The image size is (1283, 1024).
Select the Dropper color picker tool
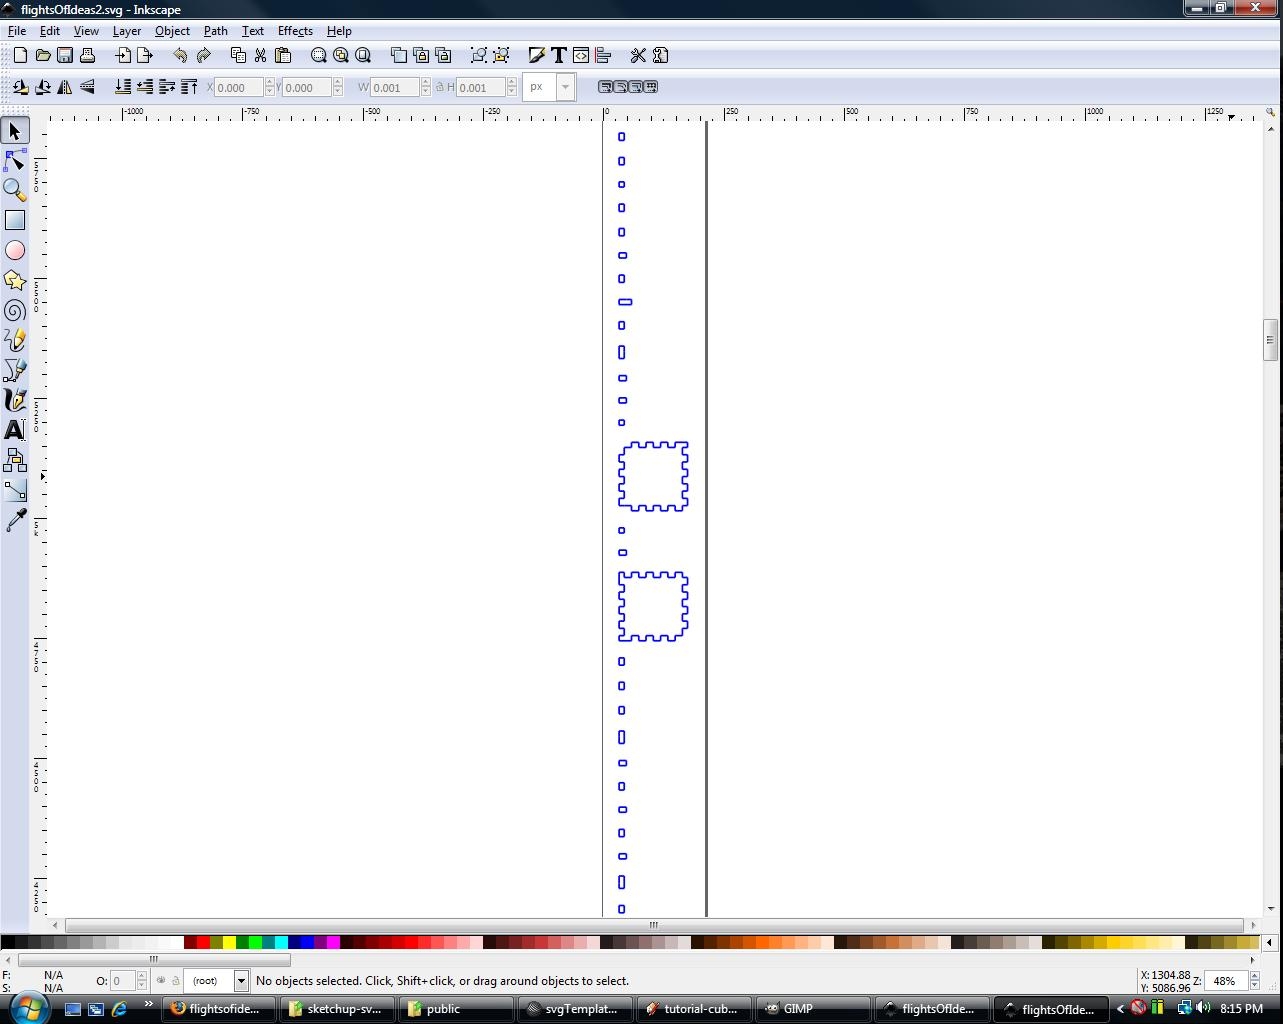click(15, 520)
